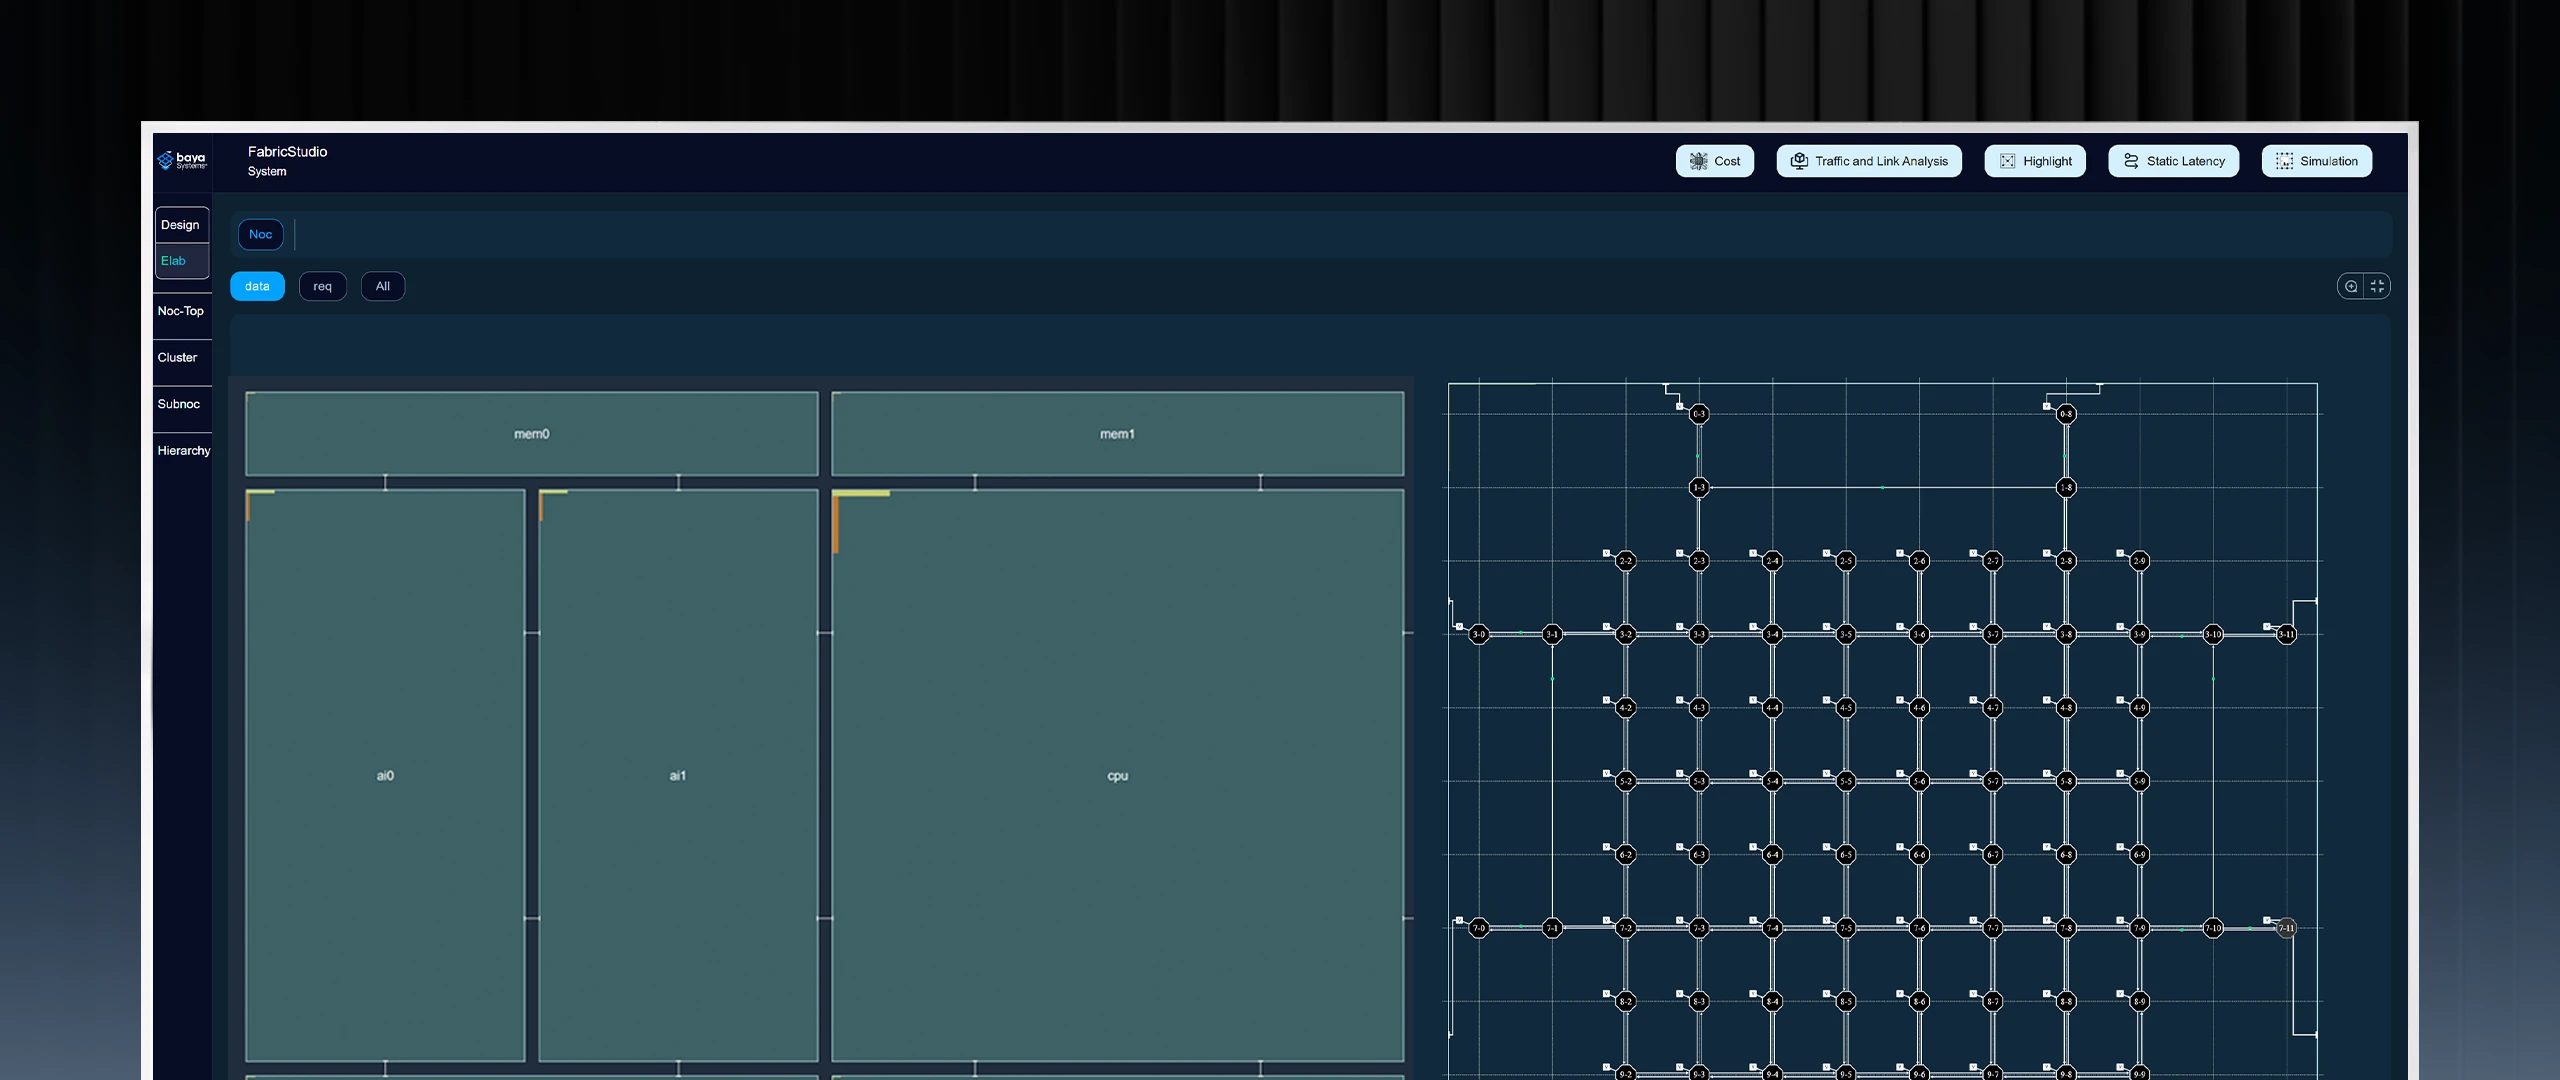Image resolution: width=2560 pixels, height=1080 pixels.
Task: Click the zoom-in magnifier icon
Action: (2351, 286)
